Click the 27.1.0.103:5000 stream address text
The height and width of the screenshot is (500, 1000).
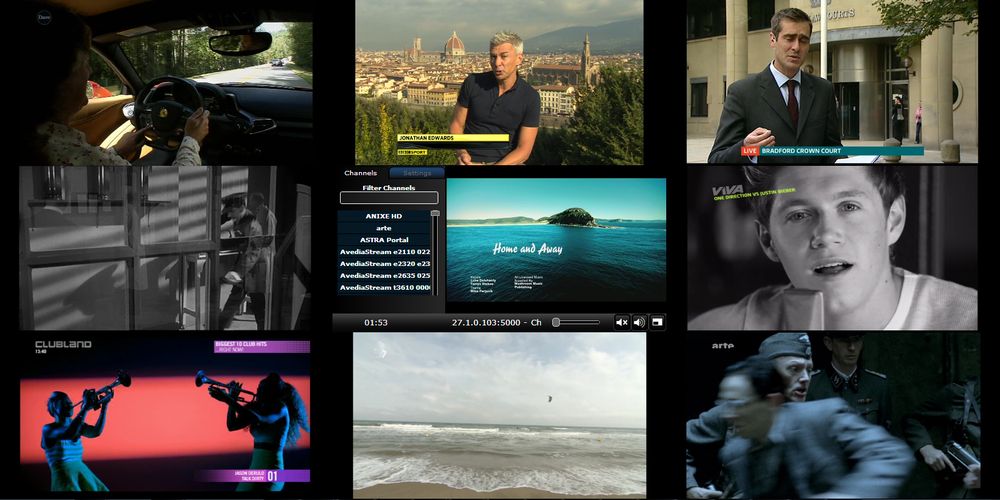tap(486, 323)
